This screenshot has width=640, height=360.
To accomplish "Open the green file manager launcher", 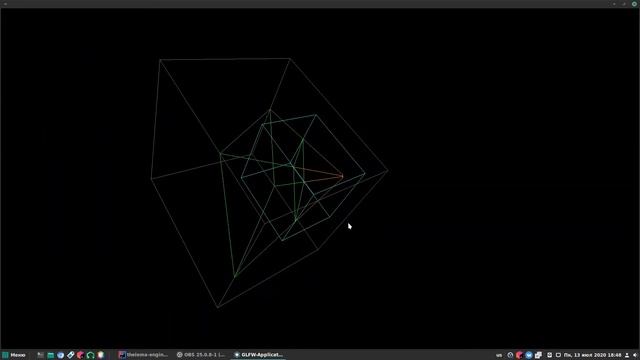I will 51,355.
